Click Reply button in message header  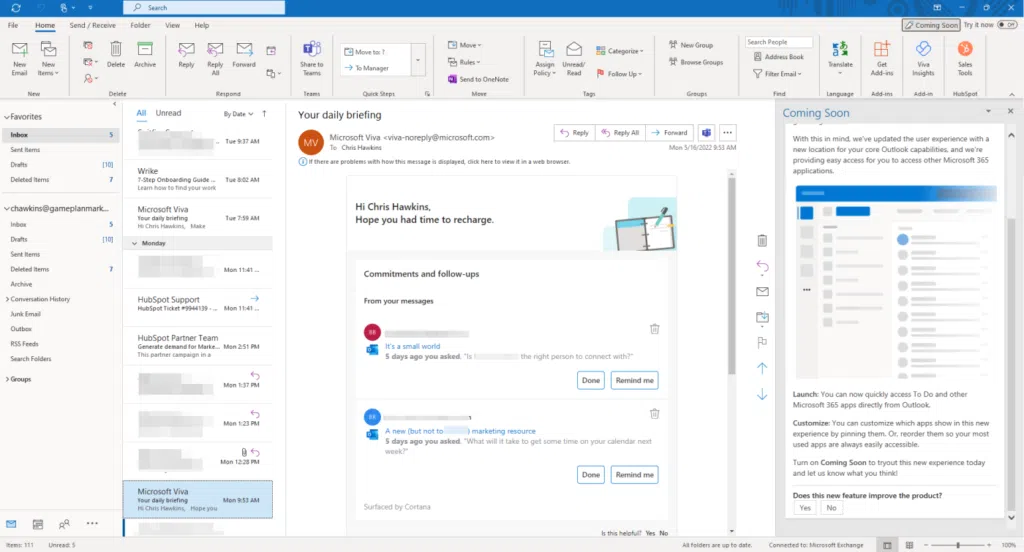[x=574, y=133]
